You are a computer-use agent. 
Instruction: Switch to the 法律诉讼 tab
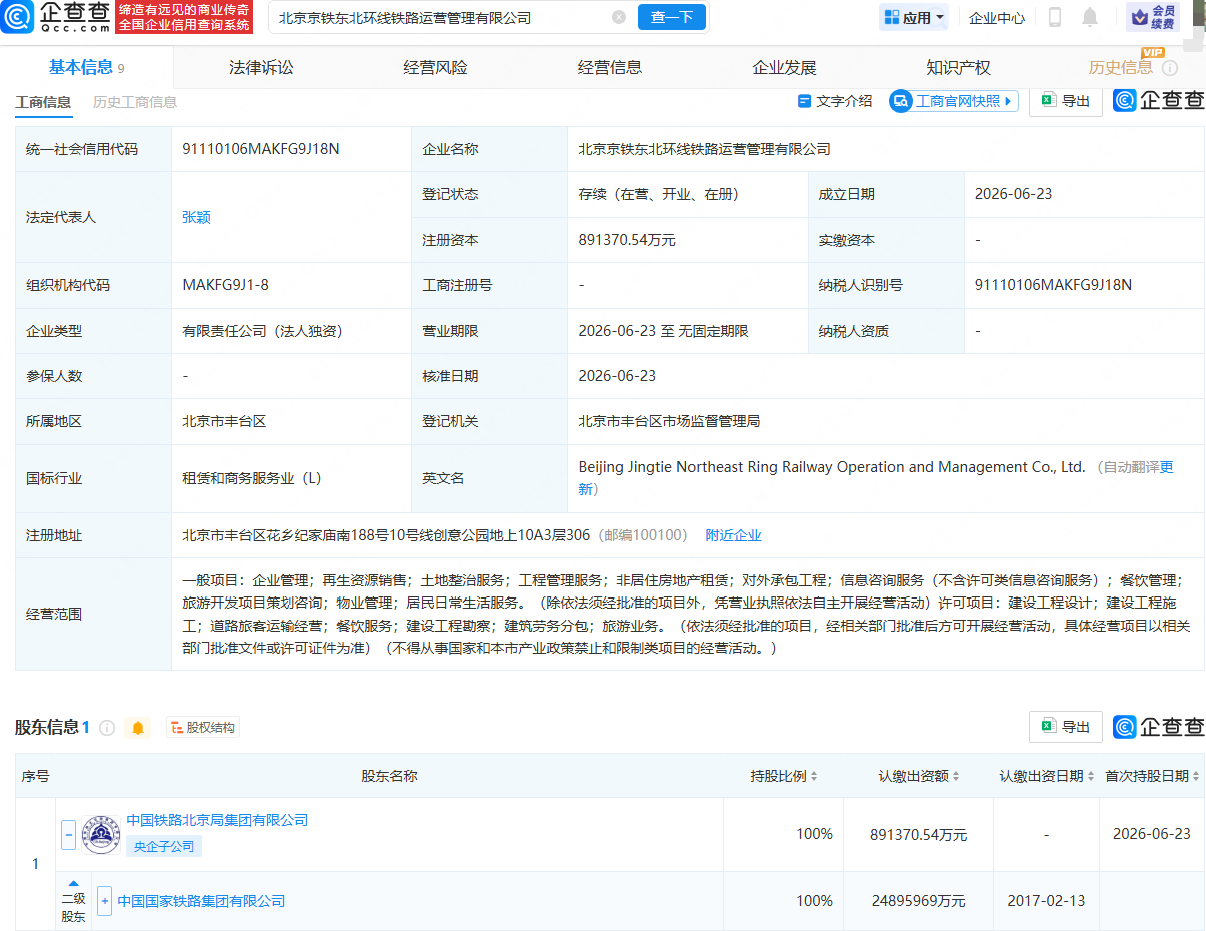[x=261, y=68]
